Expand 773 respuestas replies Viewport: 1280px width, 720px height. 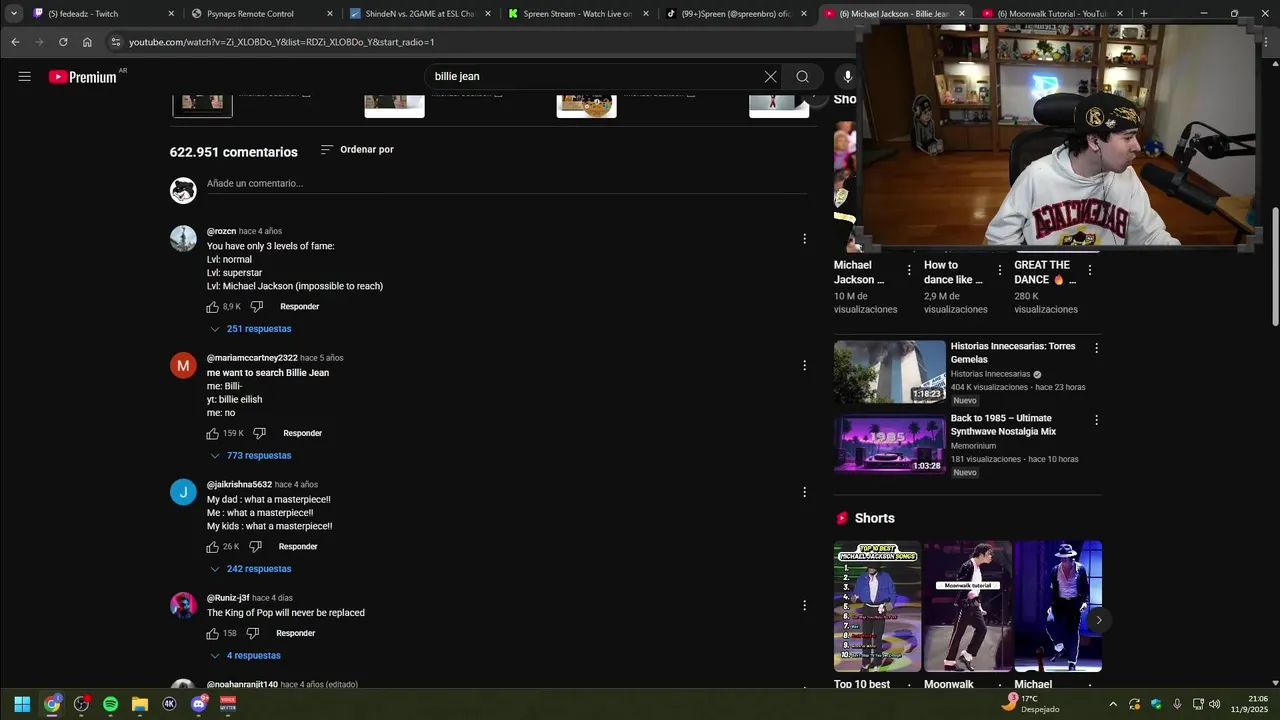point(251,456)
